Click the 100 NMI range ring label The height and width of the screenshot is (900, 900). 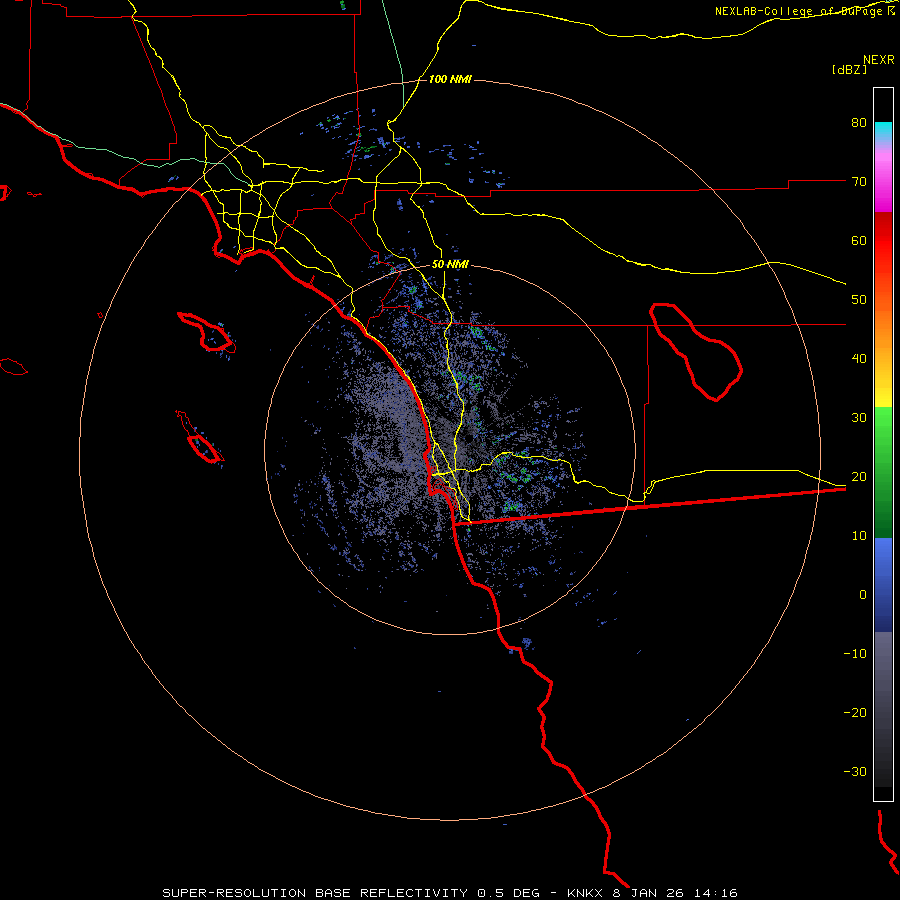pyautogui.click(x=451, y=79)
